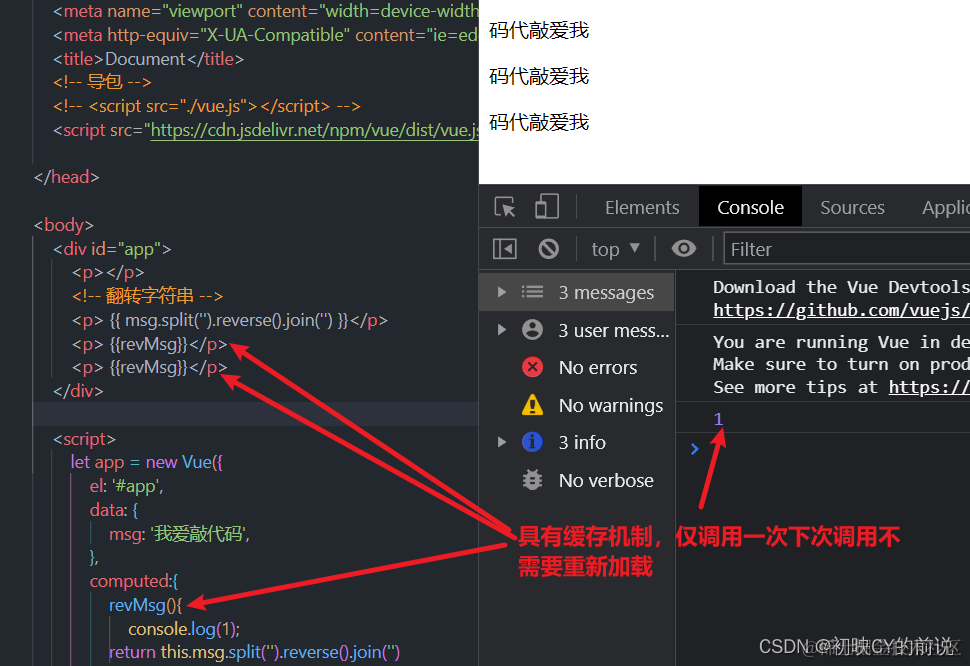
Task: Select the msg: '我爱敲代码' line
Action: coord(179,534)
